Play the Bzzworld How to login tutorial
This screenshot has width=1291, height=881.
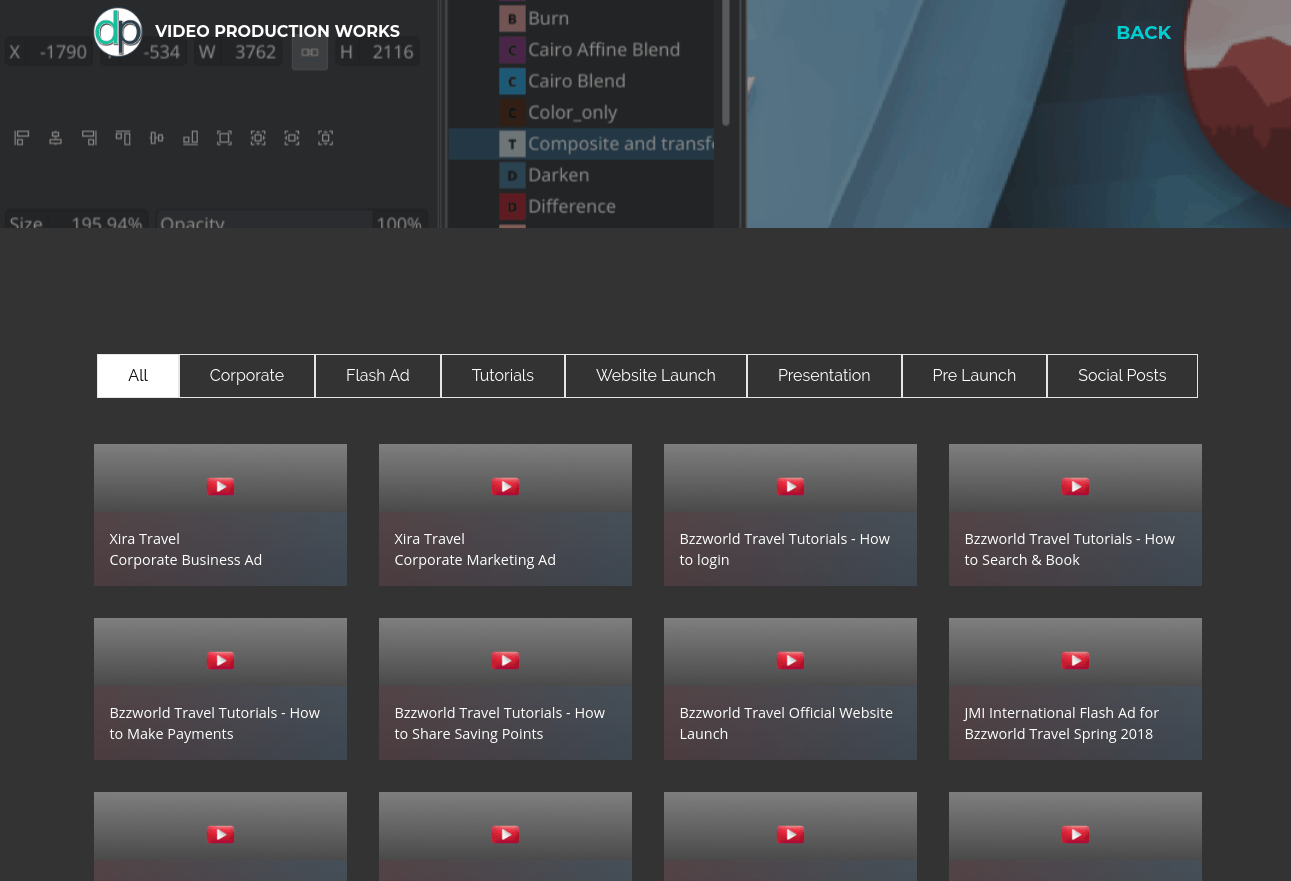790,487
